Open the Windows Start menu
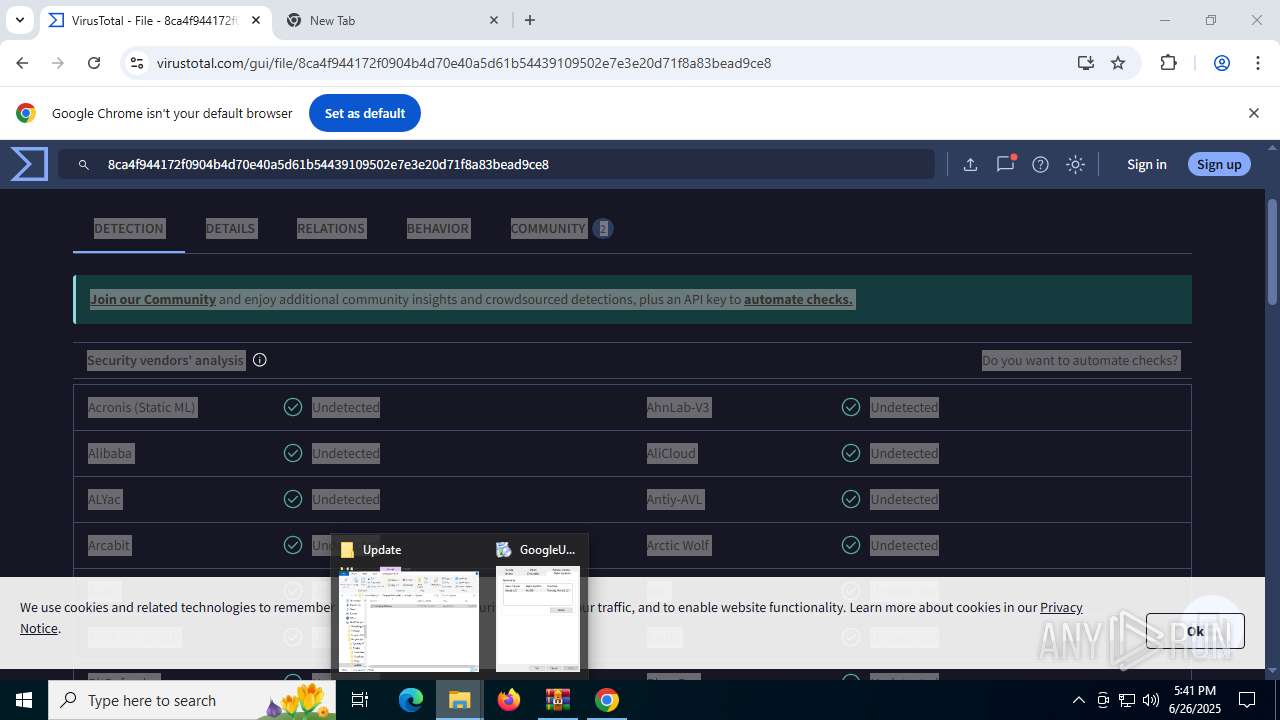This screenshot has height=720, width=1280. pyautogui.click(x=24, y=700)
